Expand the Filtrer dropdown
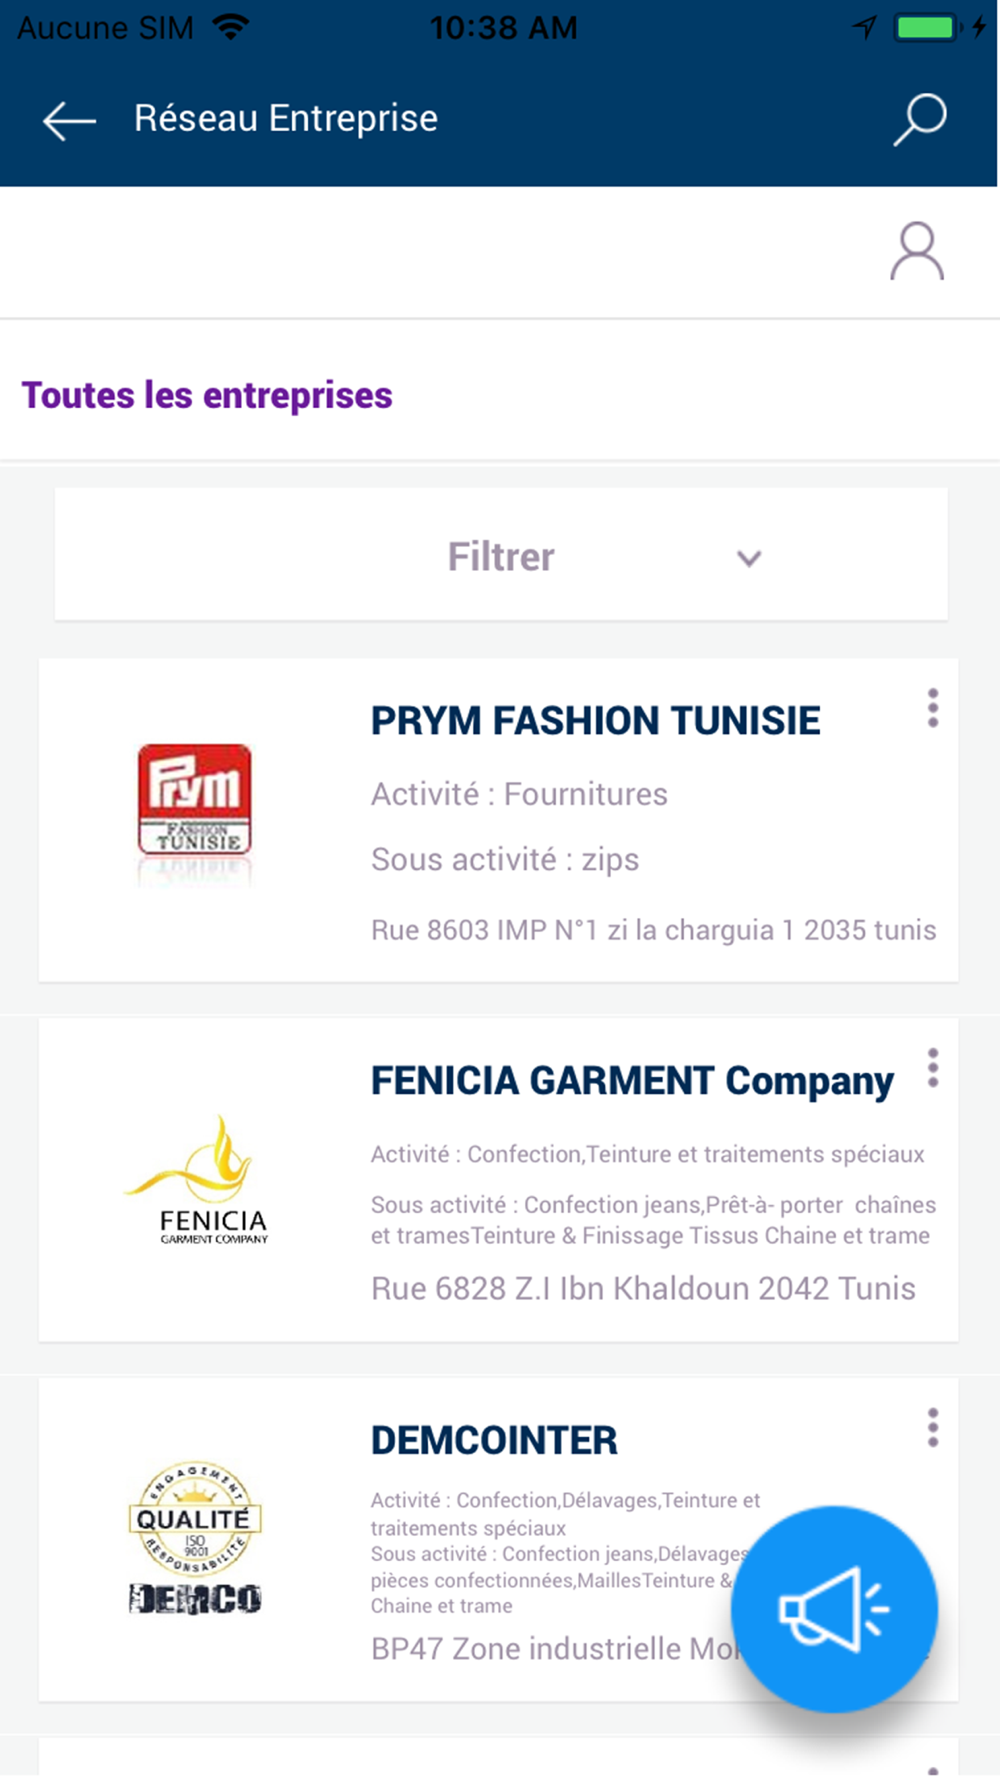Image resolution: width=1000 pixels, height=1778 pixels. (x=501, y=555)
